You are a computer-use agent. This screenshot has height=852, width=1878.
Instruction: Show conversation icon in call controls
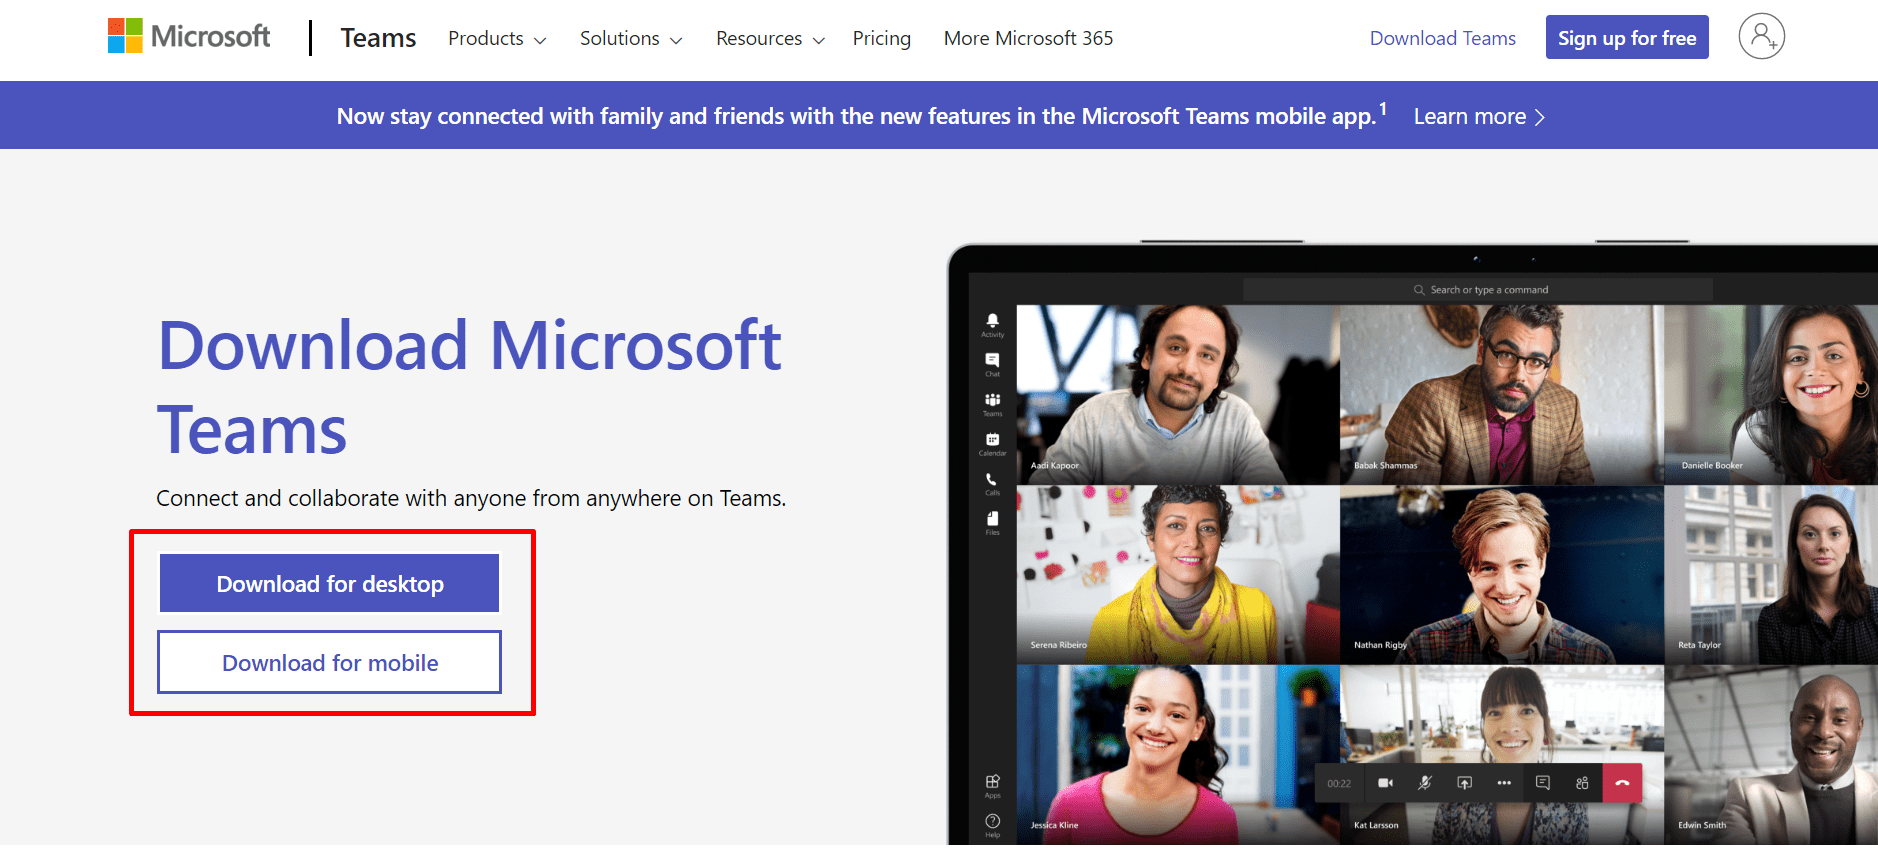click(x=1543, y=783)
